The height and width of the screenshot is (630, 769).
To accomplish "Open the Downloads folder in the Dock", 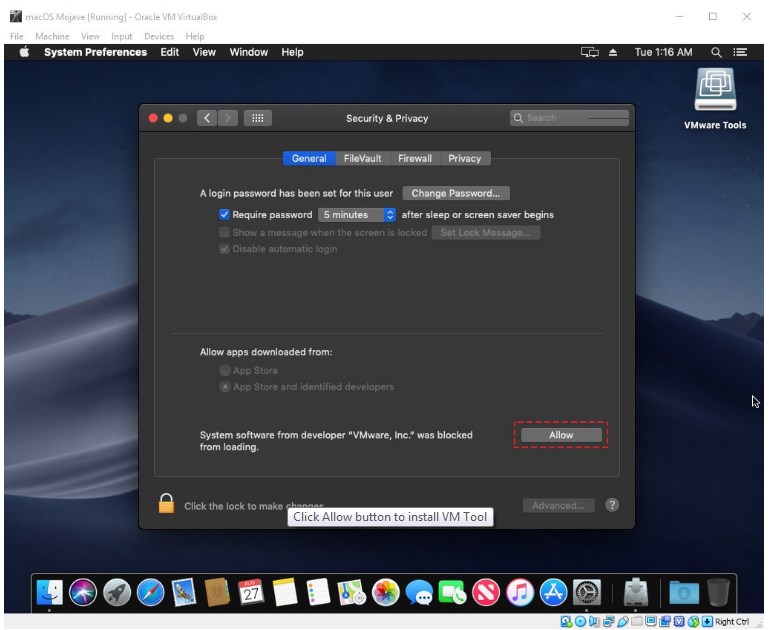I will pyautogui.click(x=684, y=592).
